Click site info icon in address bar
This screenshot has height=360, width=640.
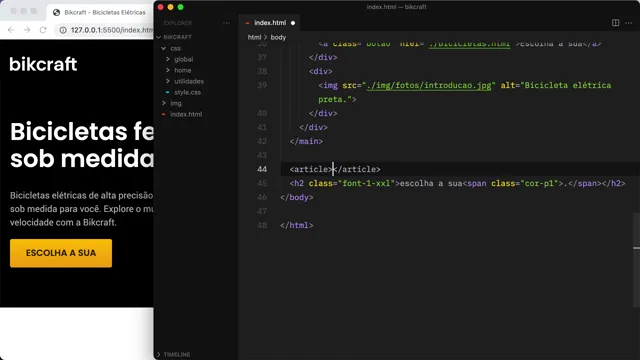[63, 30]
